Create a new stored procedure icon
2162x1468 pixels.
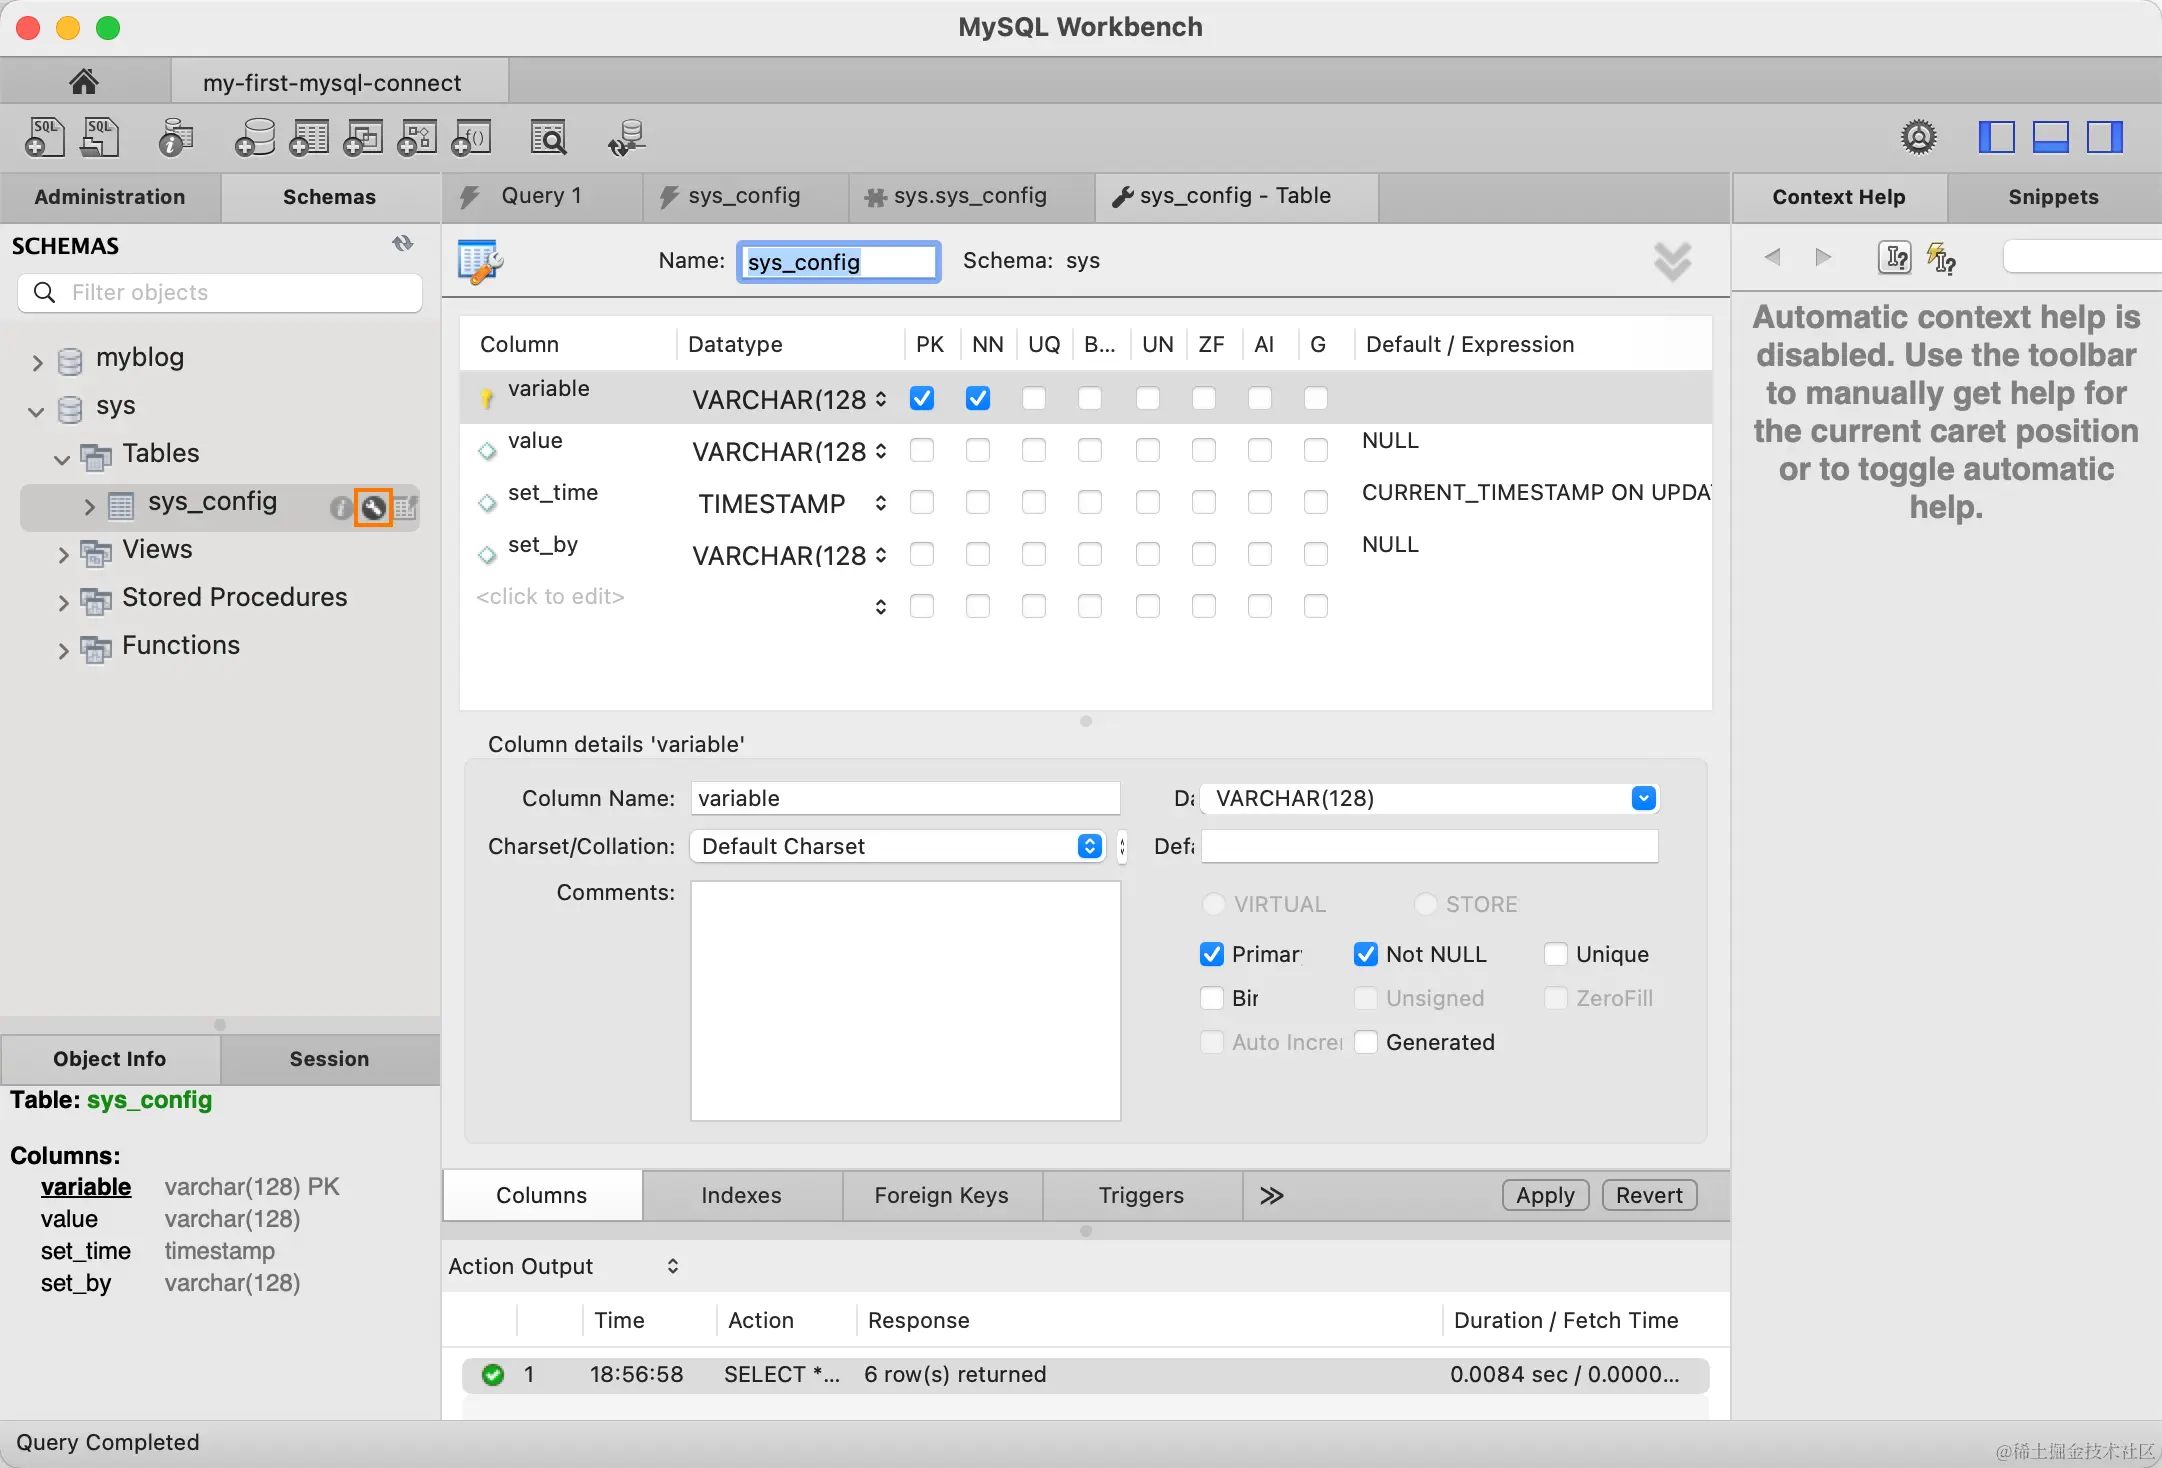[x=417, y=137]
